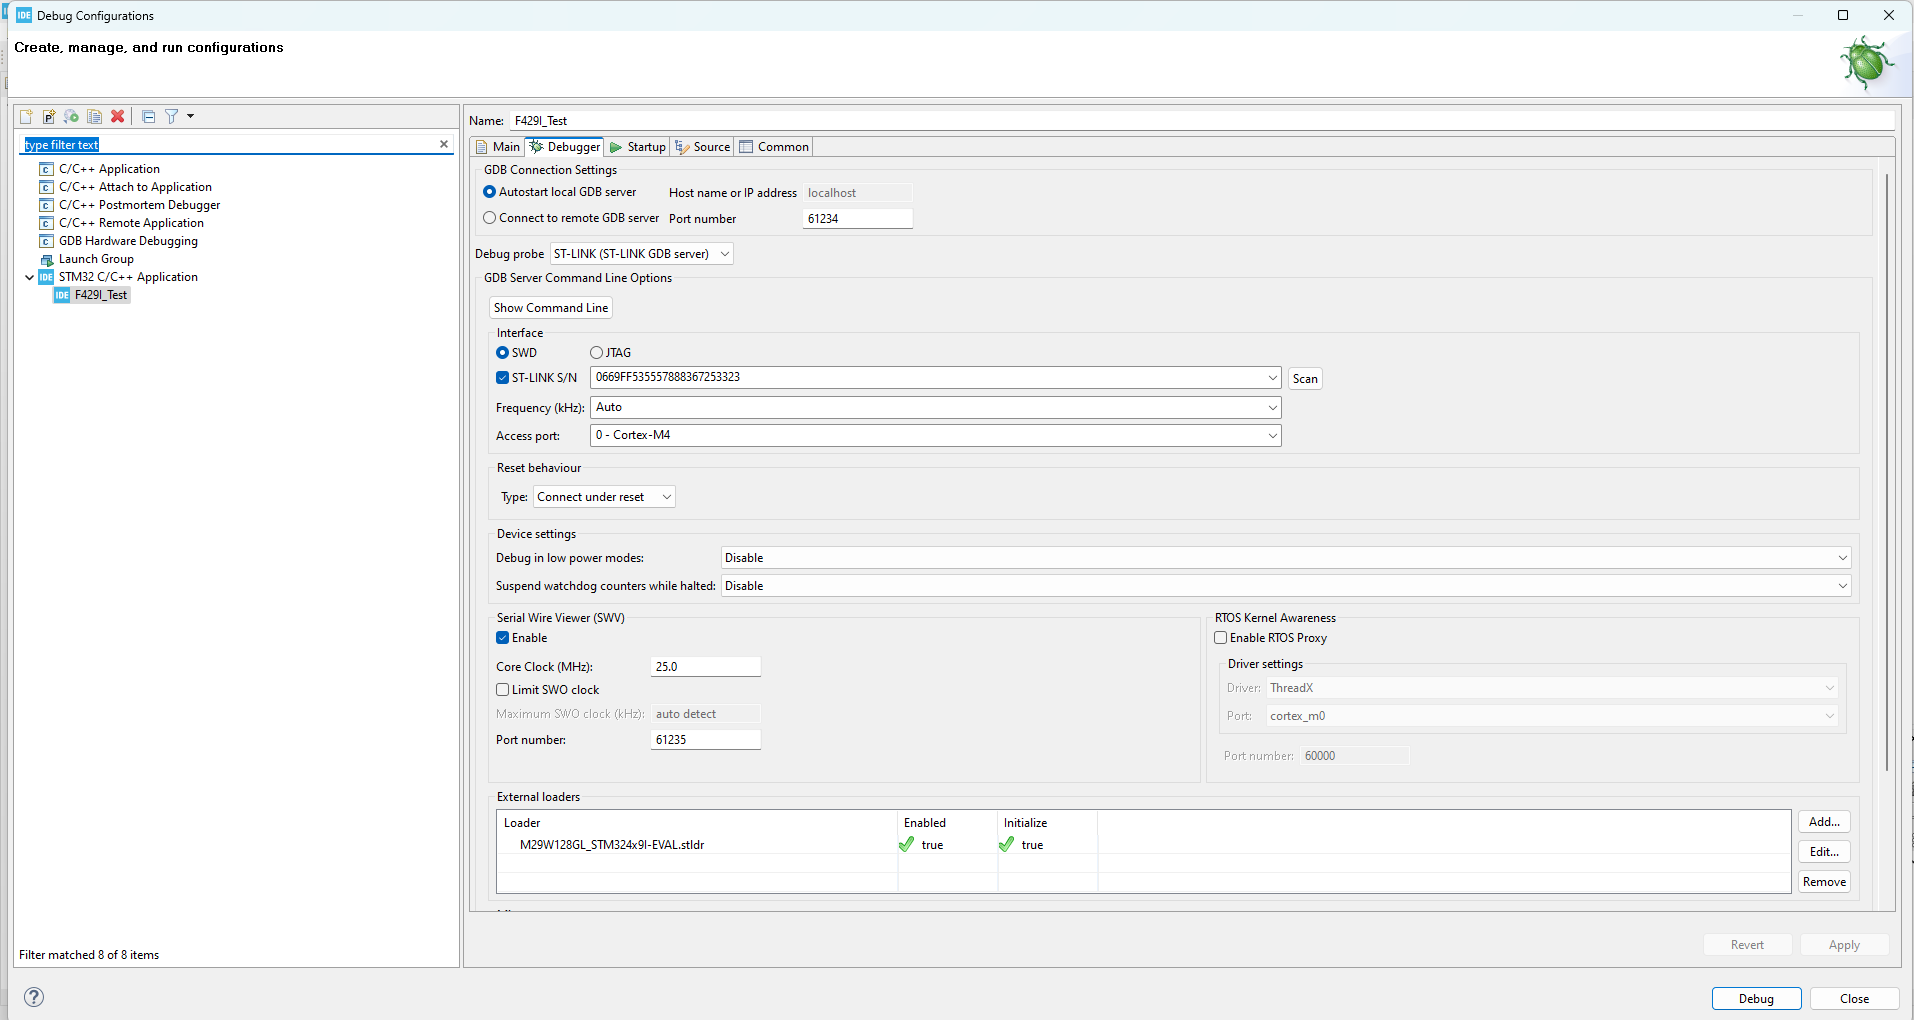Screen dimensions: 1914x1020
Task: Open the Debug probe dropdown
Action: click(642, 254)
